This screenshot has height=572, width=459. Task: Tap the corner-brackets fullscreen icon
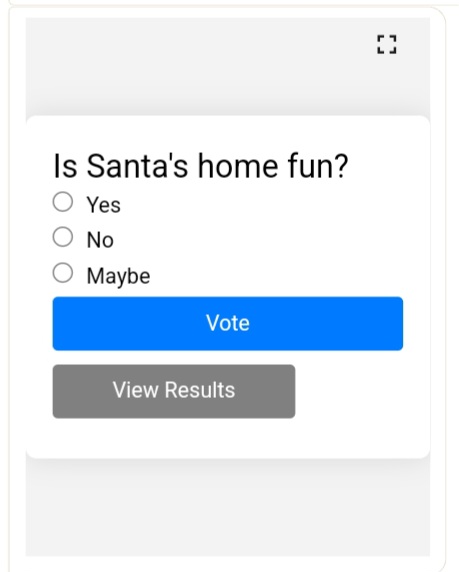coord(387,45)
